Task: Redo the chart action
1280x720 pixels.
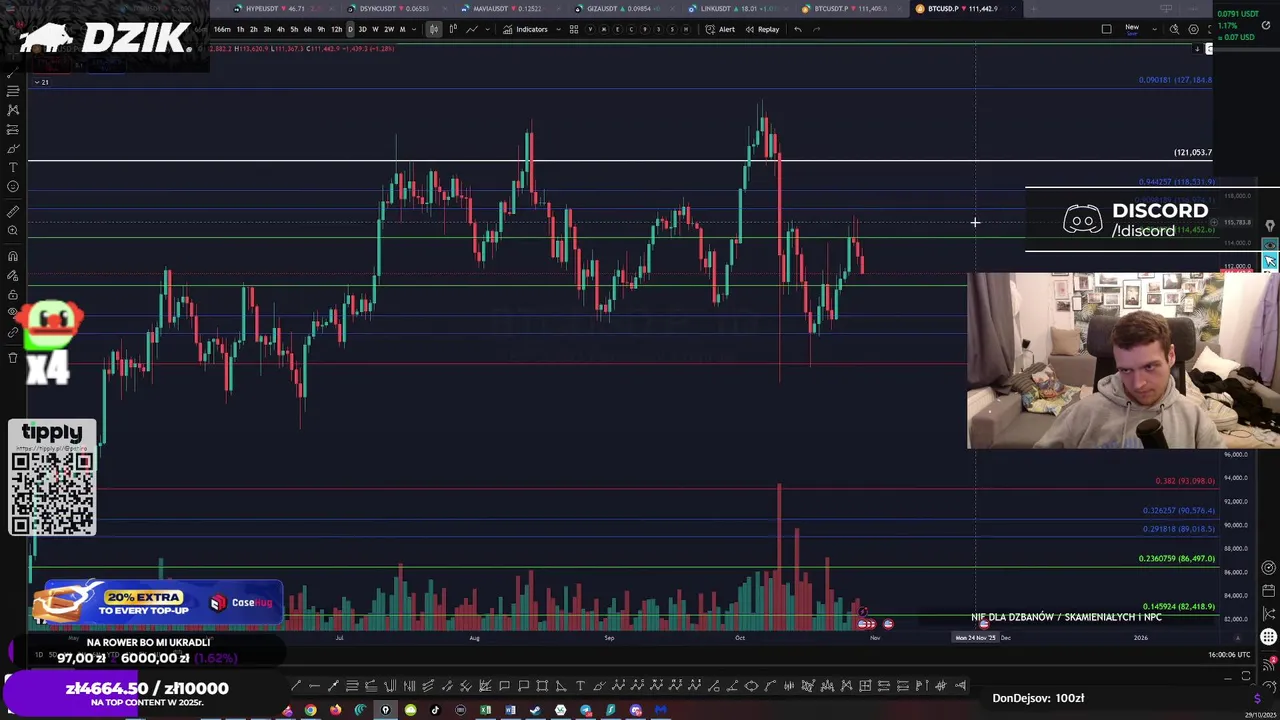Action: pos(816,29)
